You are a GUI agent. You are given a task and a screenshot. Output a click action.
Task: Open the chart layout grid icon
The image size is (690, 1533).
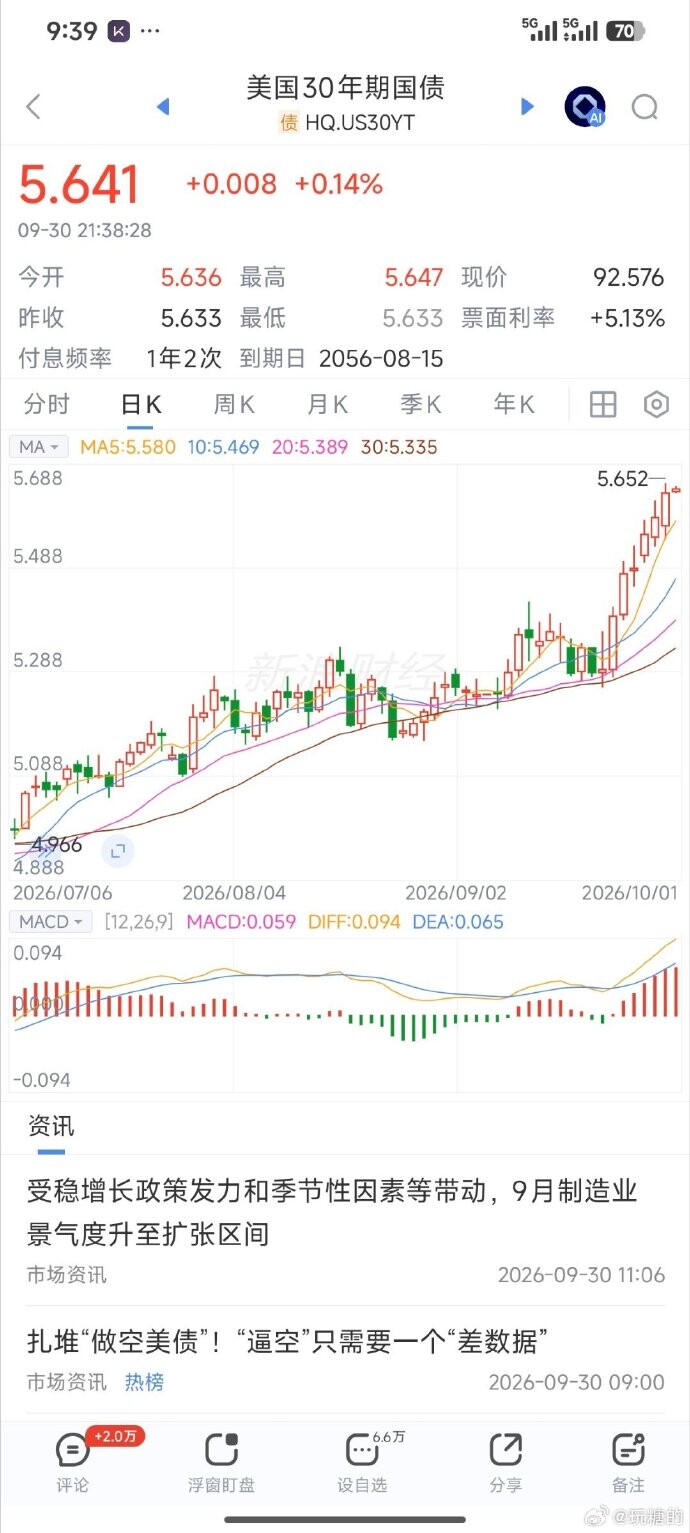(x=603, y=404)
